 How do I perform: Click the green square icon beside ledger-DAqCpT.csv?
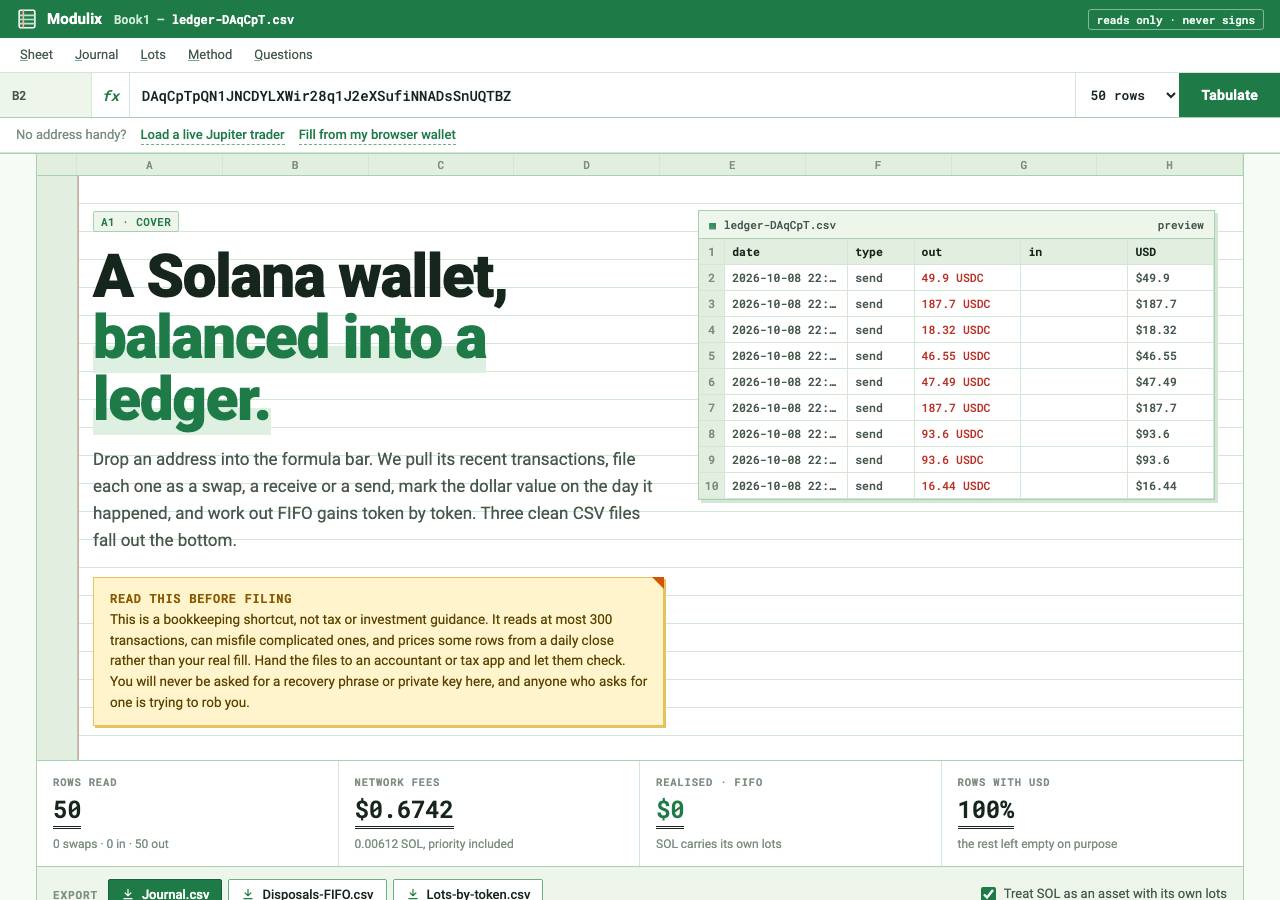712,226
